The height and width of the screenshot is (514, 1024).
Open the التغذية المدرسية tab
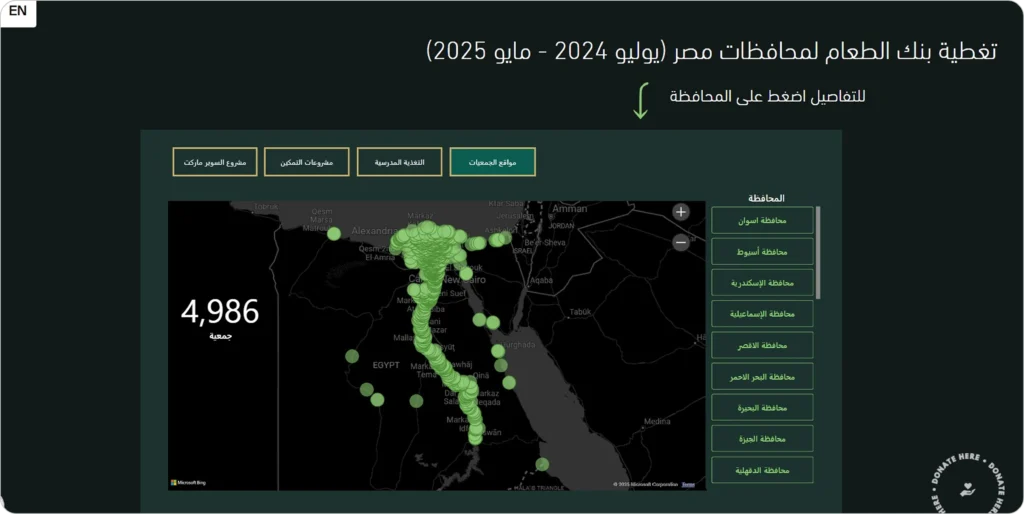coord(399,162)
